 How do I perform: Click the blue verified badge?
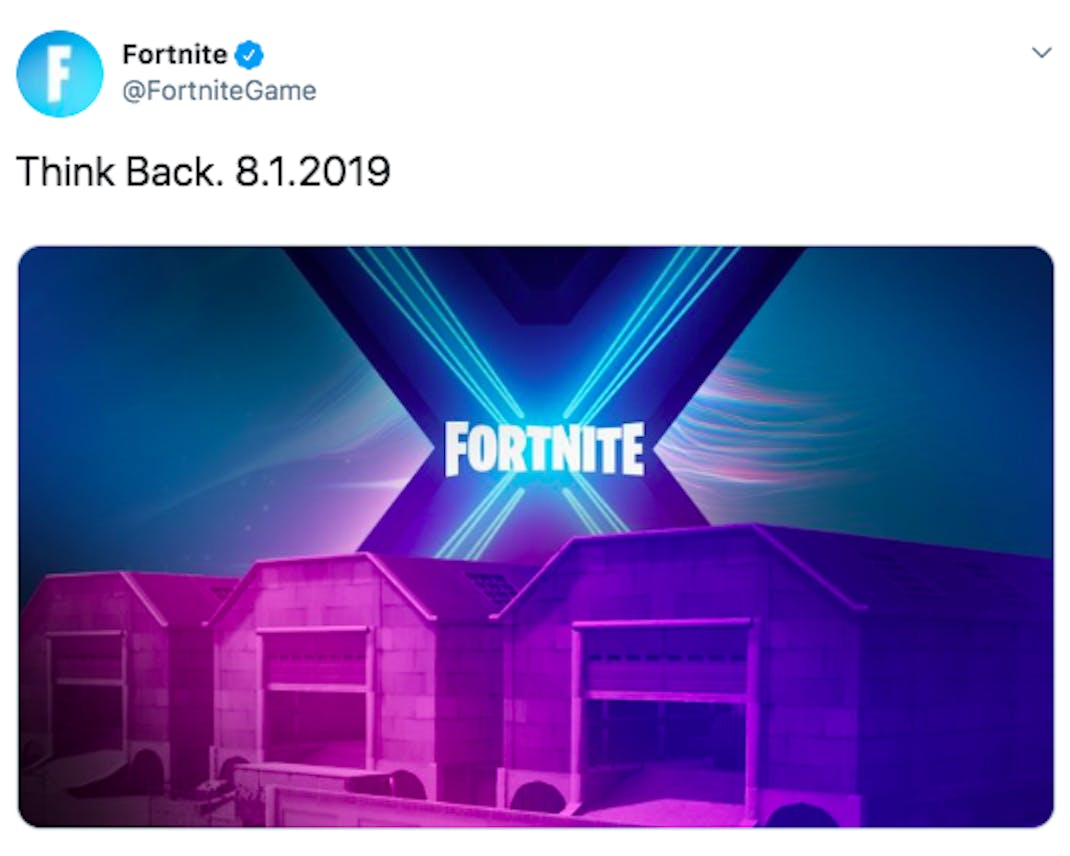pyautogui.click(x=249, y=55)
